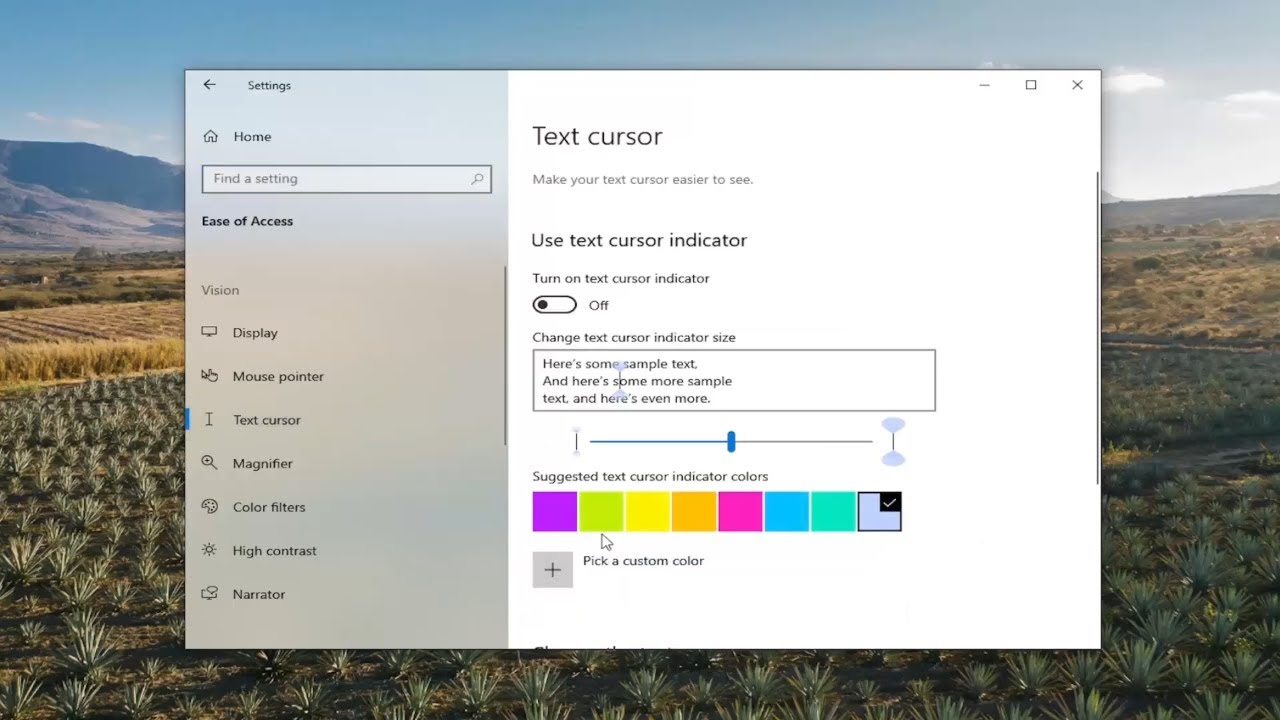Select the checked light blue color swatch

pyautogui.click(x=880, y=511)
